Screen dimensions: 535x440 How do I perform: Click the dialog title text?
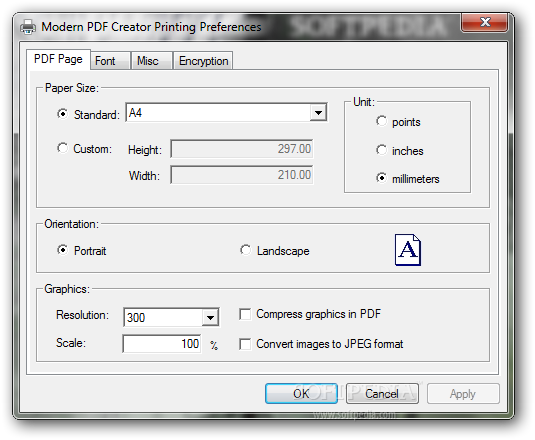(151, 27)
